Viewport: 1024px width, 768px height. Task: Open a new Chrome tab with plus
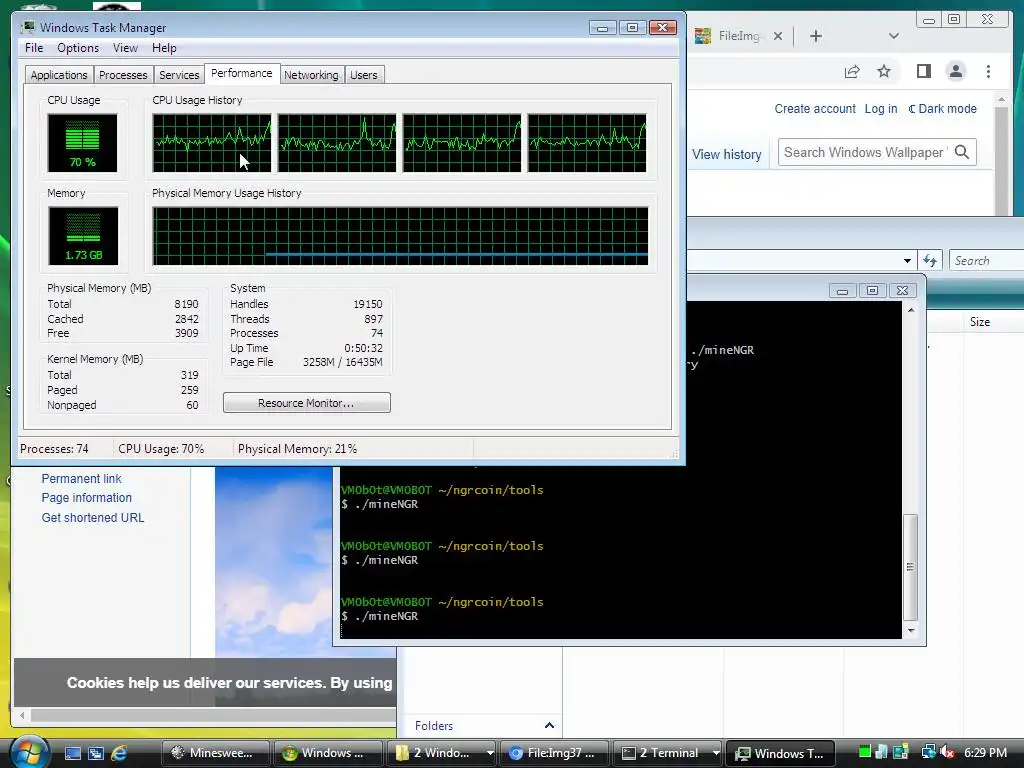point(816,36)
